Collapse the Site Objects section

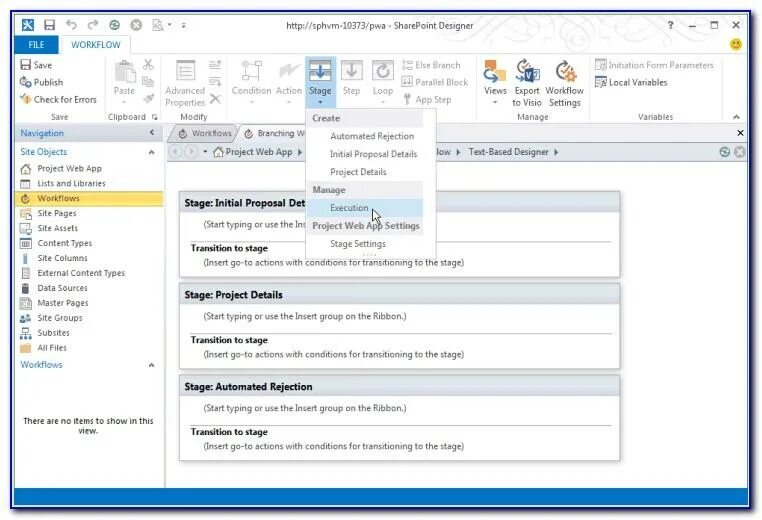coord(151,152)
